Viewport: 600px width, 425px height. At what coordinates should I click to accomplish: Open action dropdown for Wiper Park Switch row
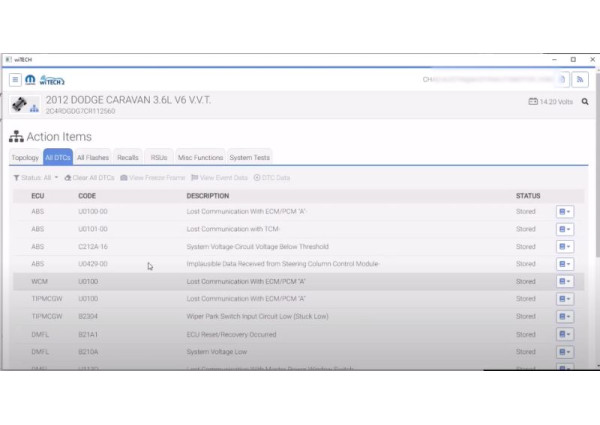pos(565,317)
